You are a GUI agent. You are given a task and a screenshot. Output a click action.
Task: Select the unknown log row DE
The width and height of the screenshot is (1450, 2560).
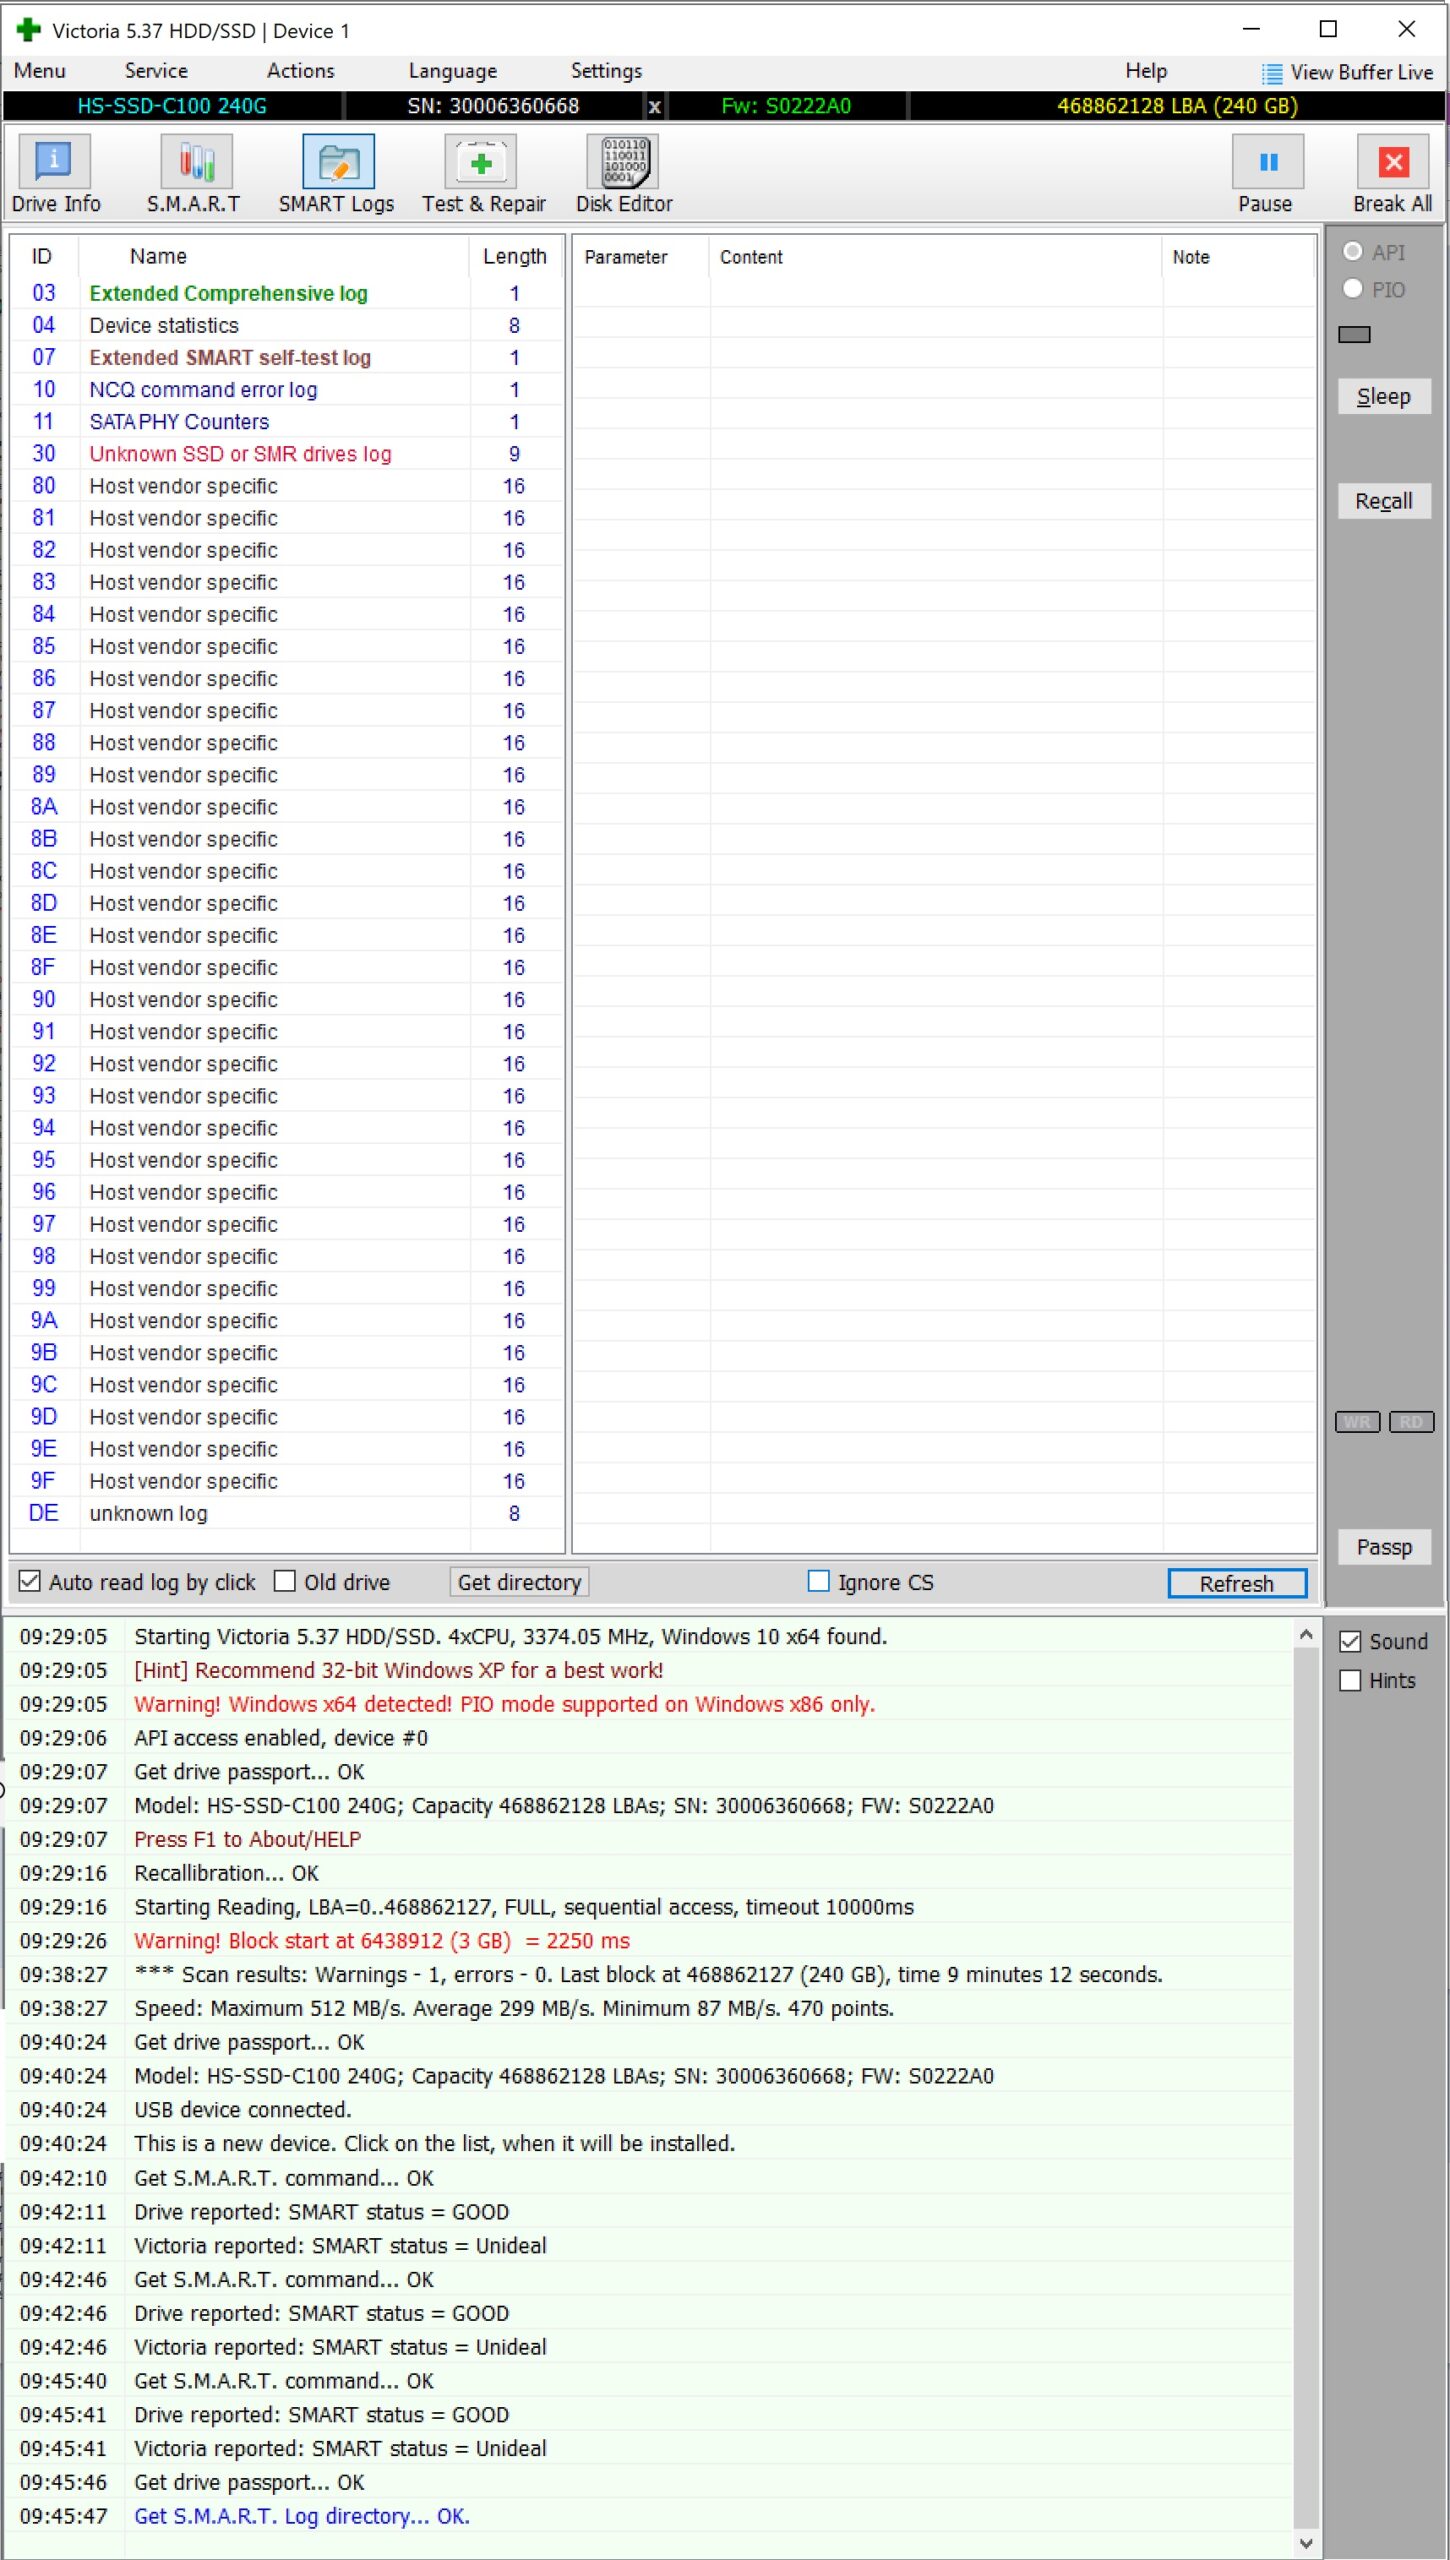tap(287, 1513)
